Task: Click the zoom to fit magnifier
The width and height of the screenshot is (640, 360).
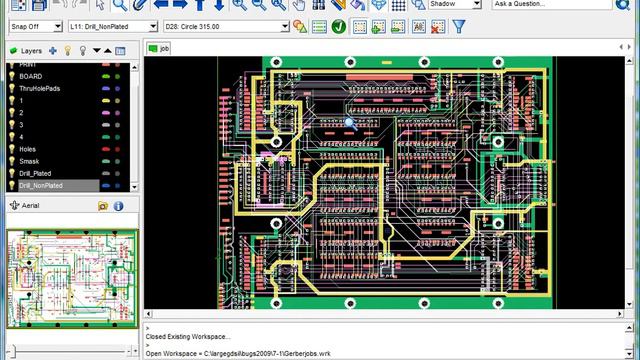Action: click(x=278, y=4)
